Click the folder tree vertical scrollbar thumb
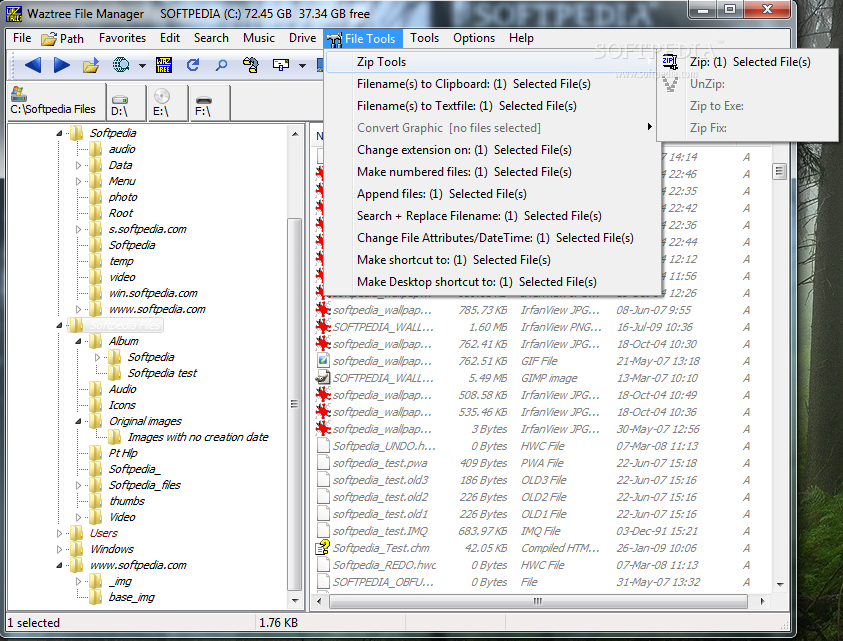 tap(295, 404)
